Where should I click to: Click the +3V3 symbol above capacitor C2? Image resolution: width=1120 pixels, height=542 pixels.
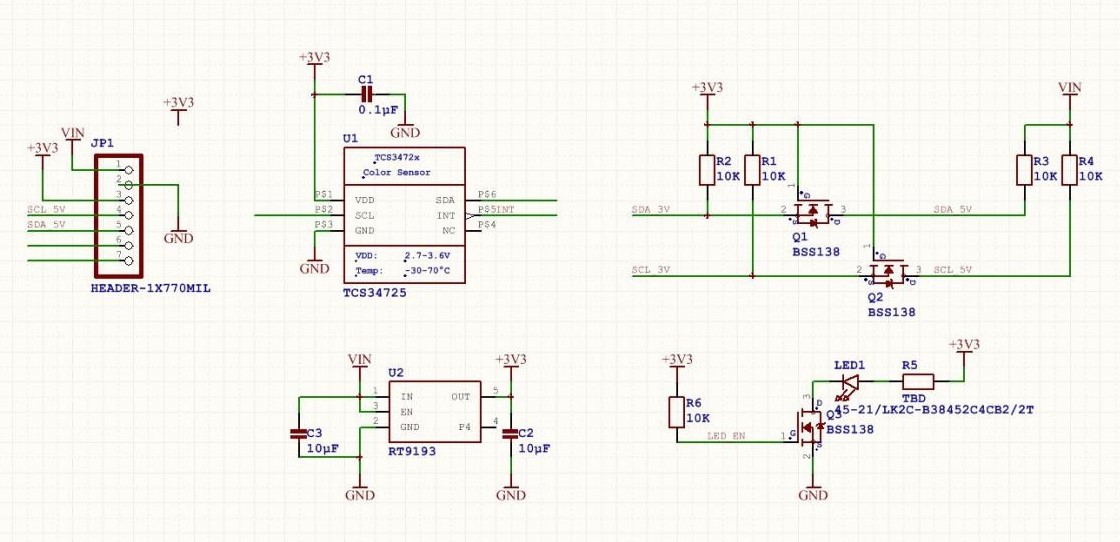coord(511,359)
